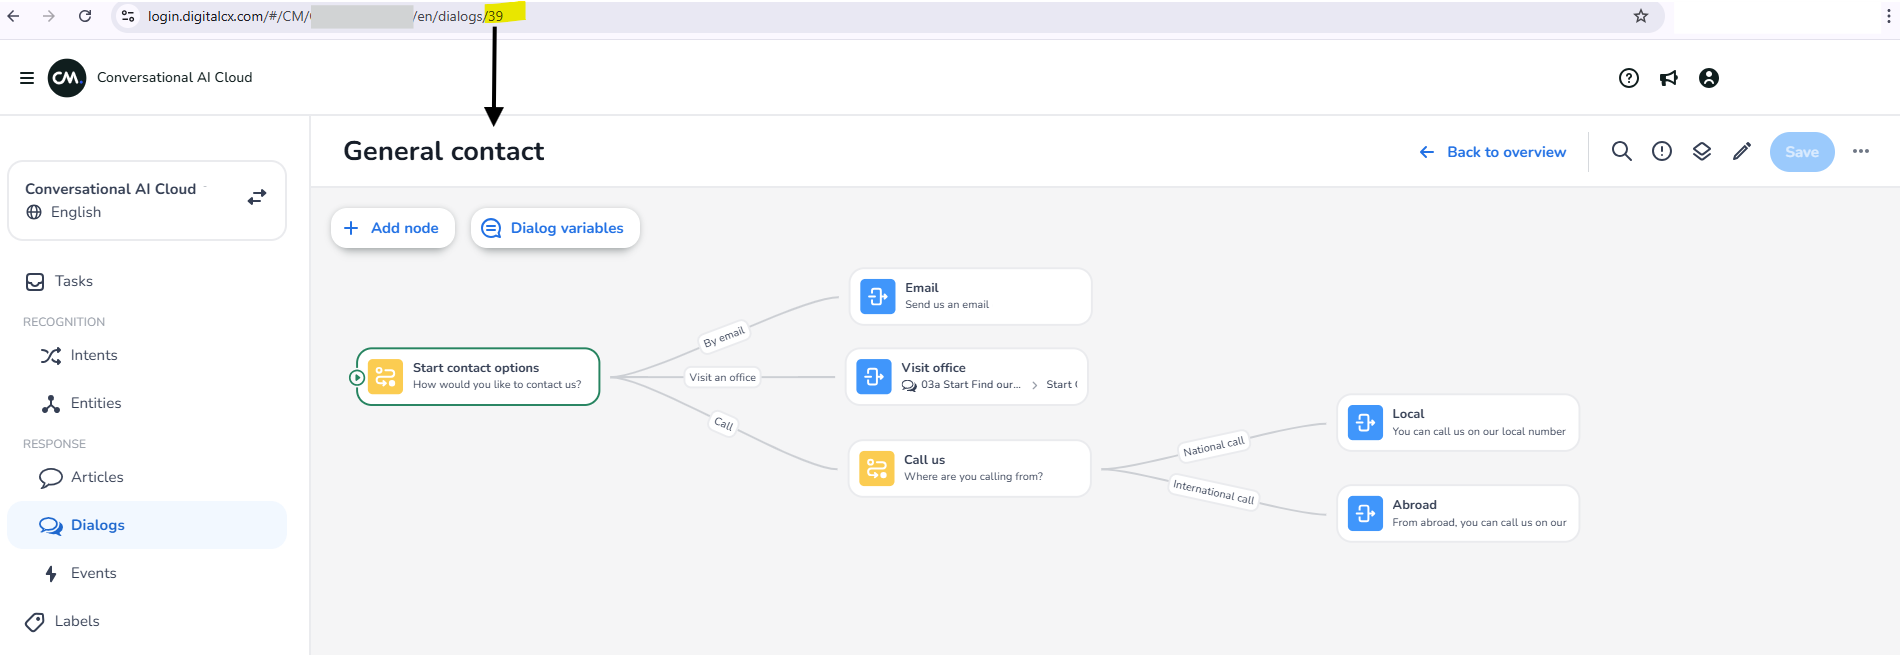Click the Add node button
This screenshot has height=655, width=1900.
(x=393, y=228)
